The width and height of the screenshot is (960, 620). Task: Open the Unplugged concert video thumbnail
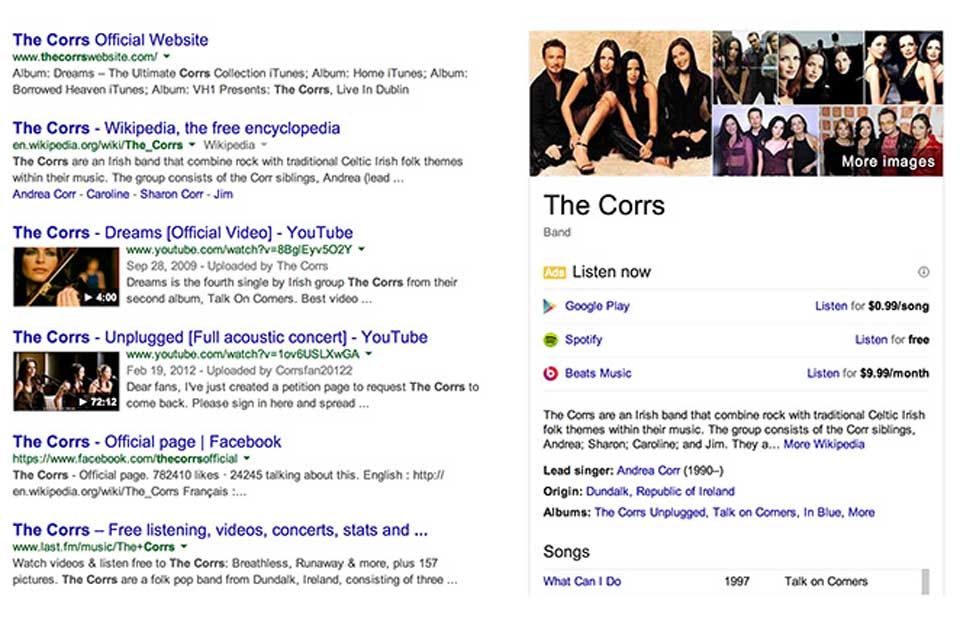pos(66,381)
